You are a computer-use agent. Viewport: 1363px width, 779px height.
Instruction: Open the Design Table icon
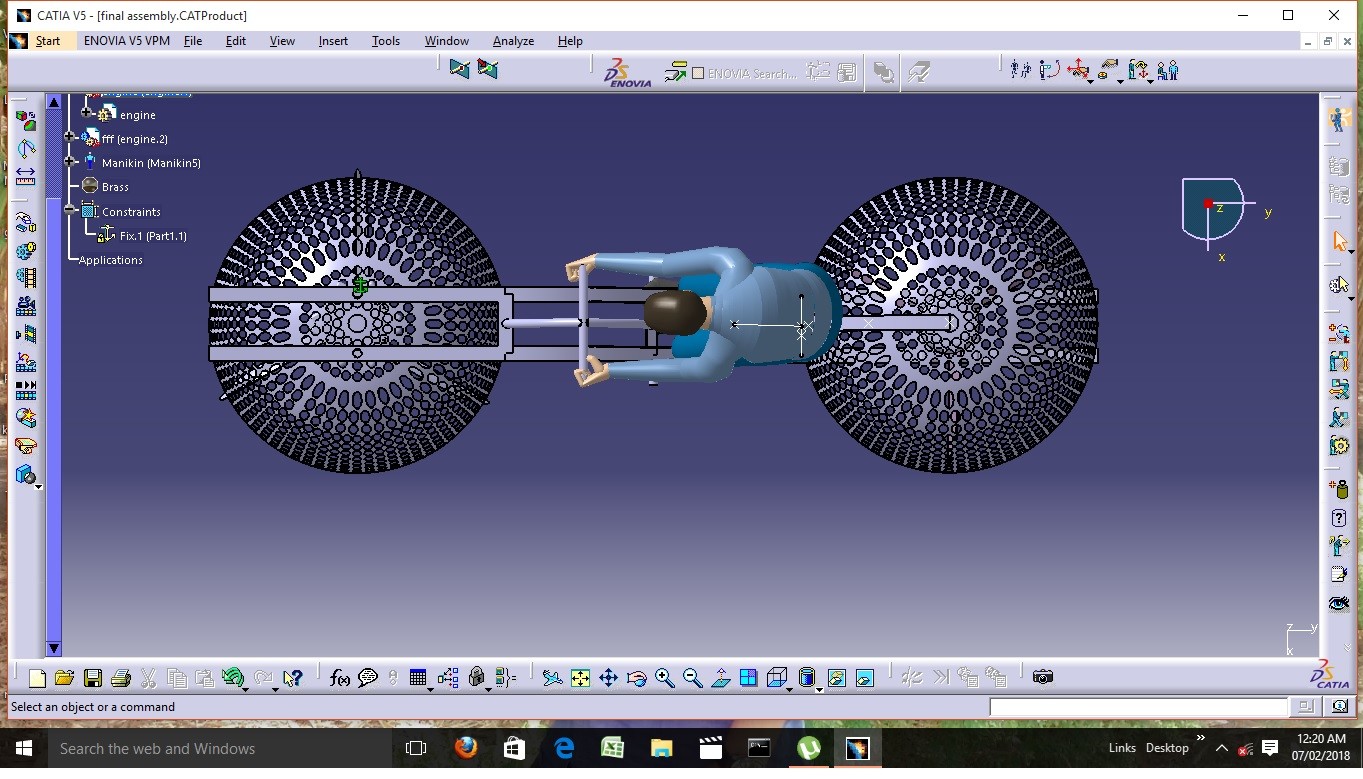coord(418,678)
